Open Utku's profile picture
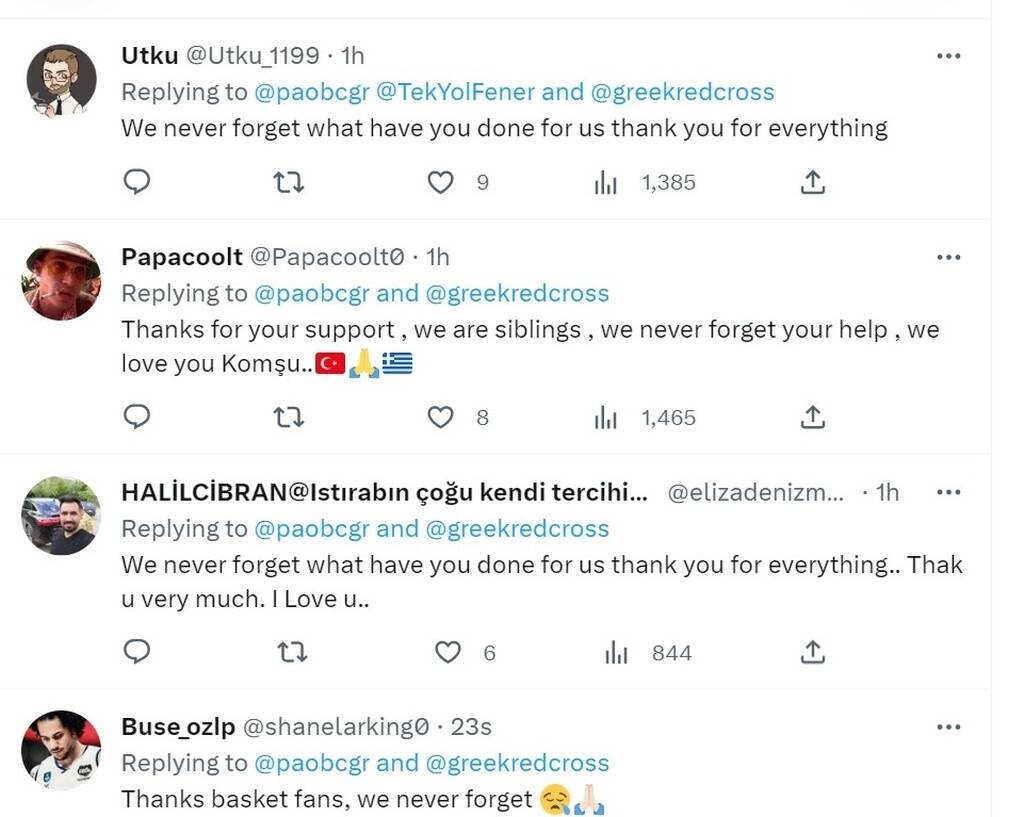Image resolution: width=1024 pixels, height=817 pixels. [61, 81]
